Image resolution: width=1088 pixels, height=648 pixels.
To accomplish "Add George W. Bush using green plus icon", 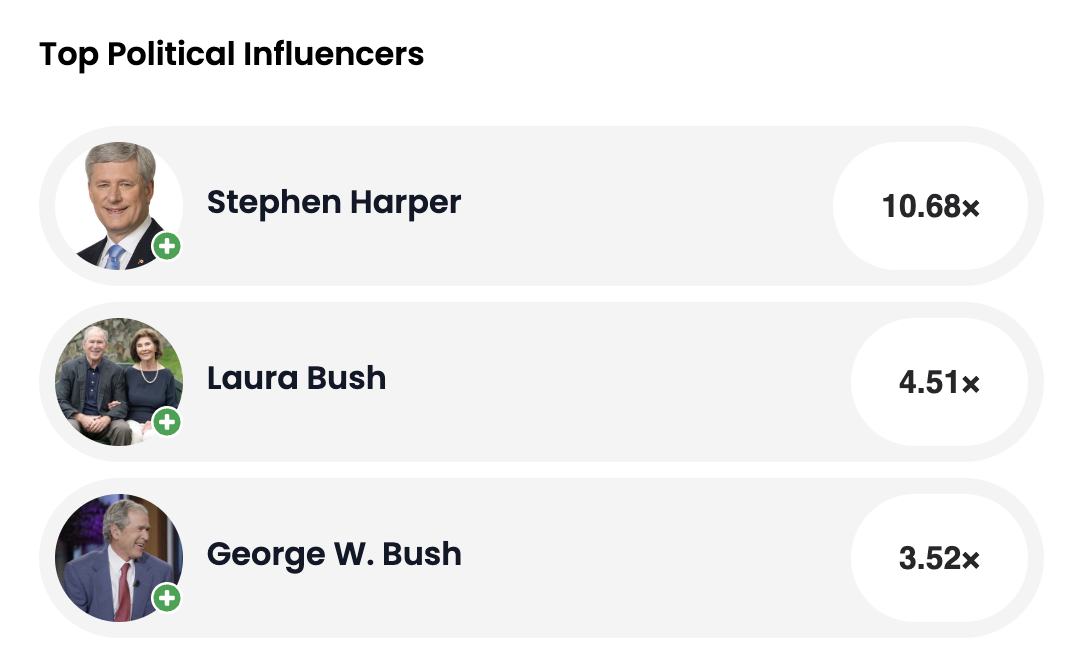I will [167, 598].
